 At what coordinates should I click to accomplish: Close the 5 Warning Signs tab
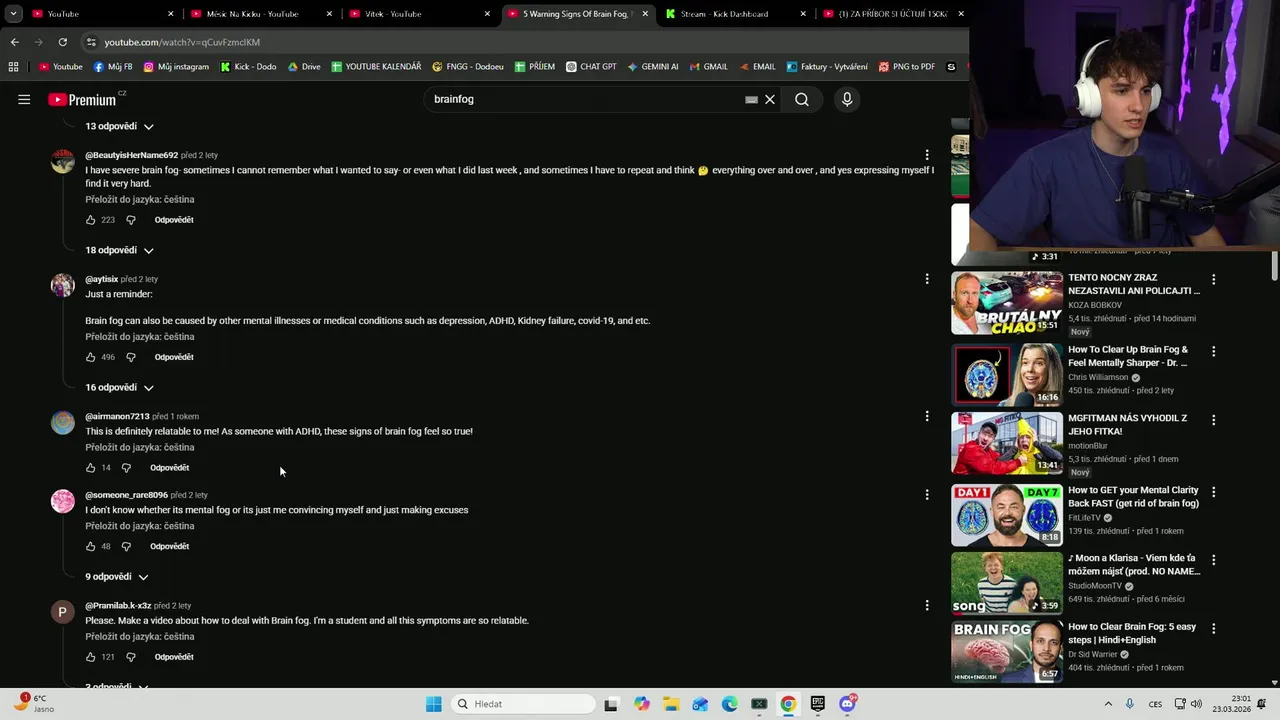(x=645, y=14)
